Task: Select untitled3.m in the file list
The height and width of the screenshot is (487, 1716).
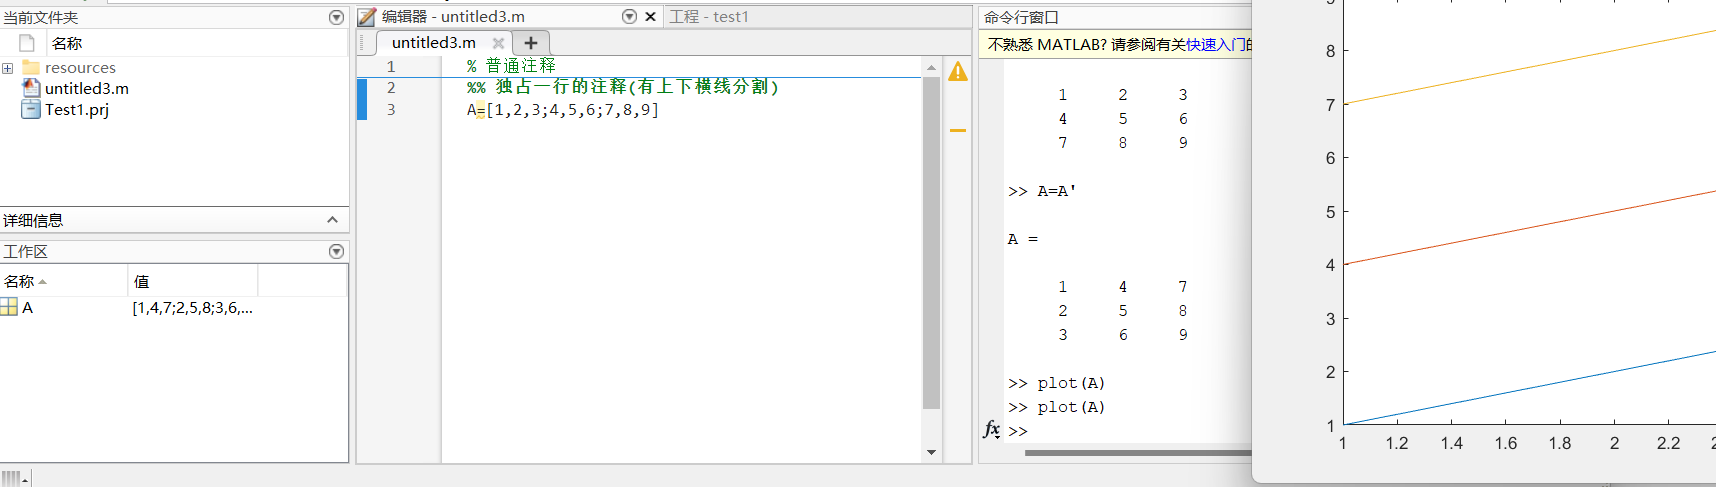Action: pyautogui.click(x=87, y=88)
